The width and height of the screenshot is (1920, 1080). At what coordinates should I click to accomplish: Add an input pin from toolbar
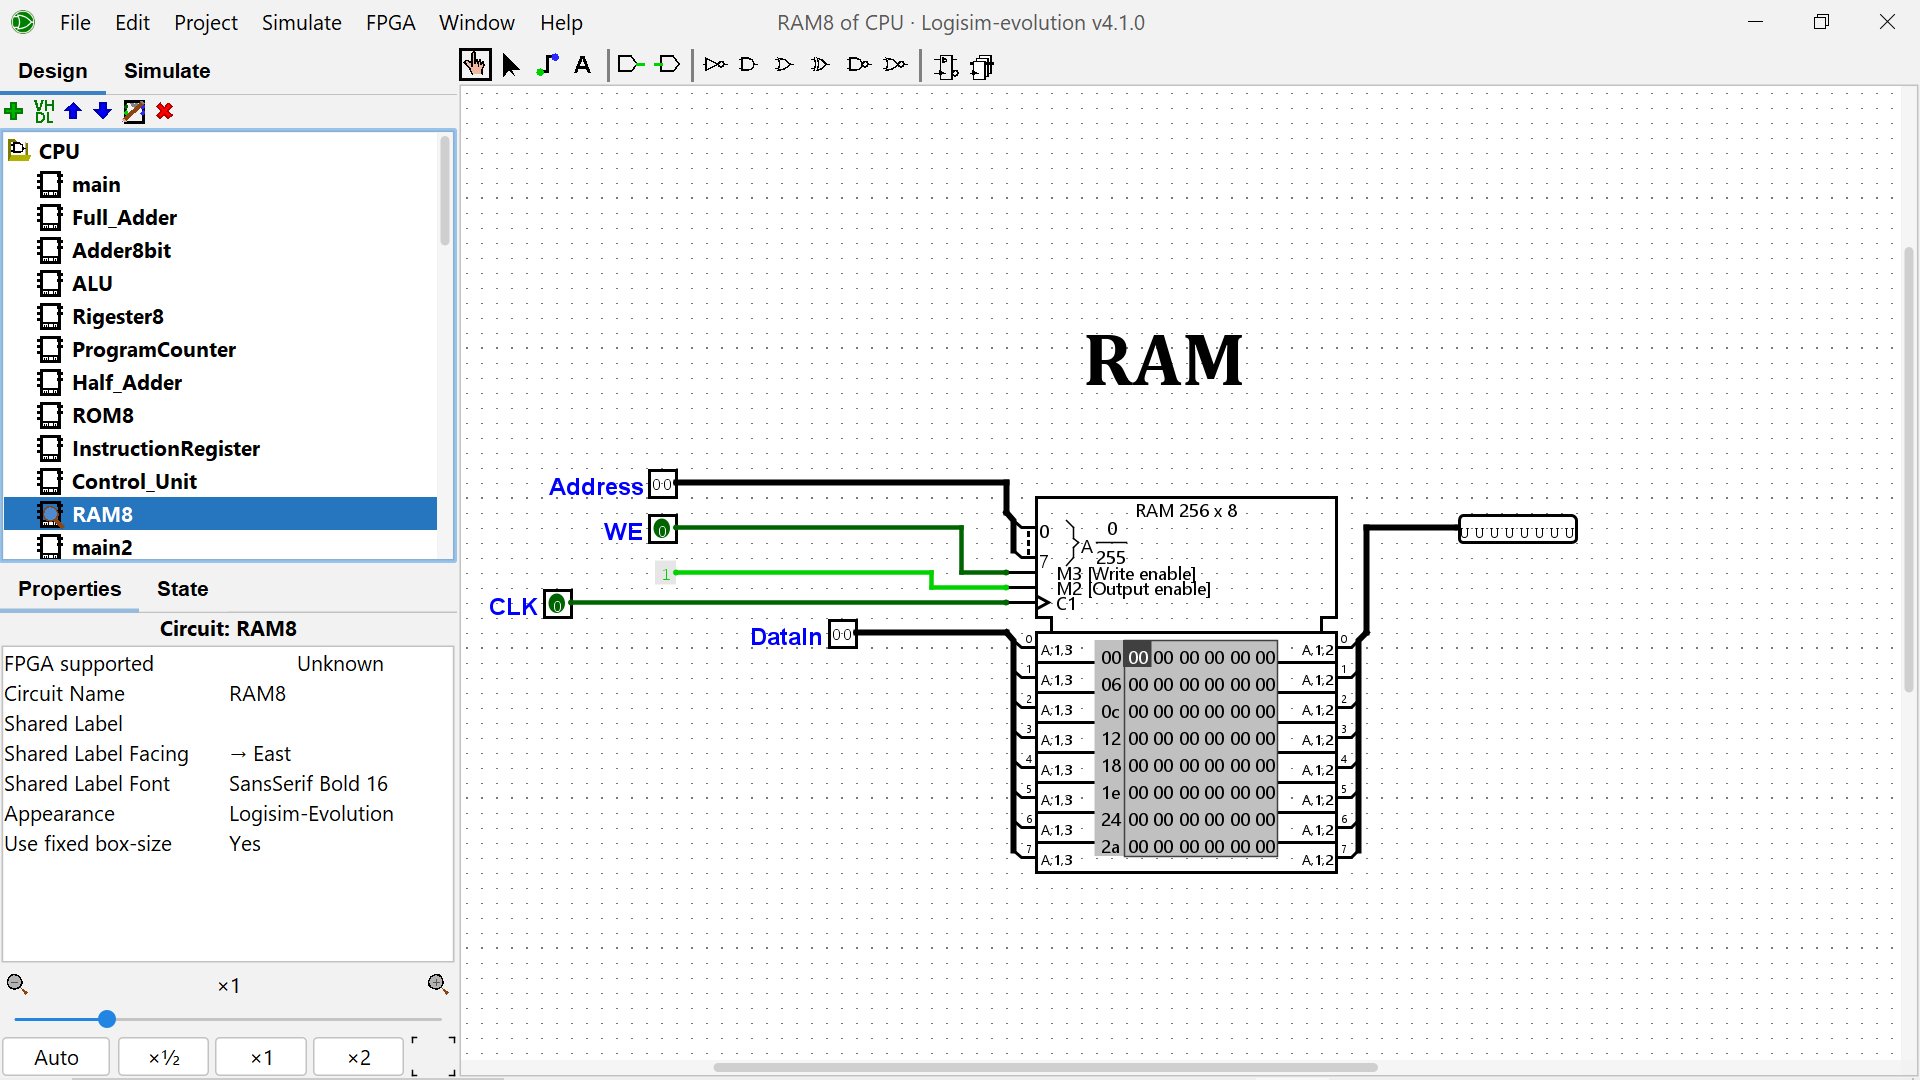[631, 65]
